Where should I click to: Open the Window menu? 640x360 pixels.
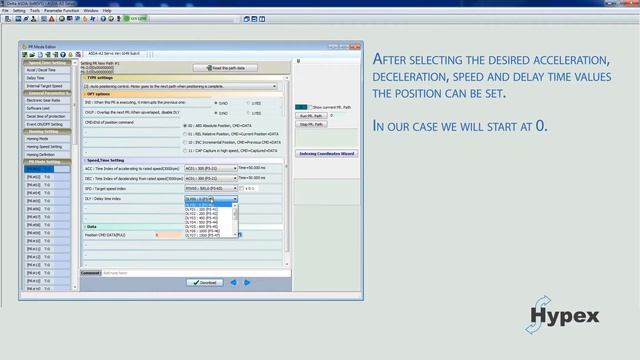click(91, 11)
